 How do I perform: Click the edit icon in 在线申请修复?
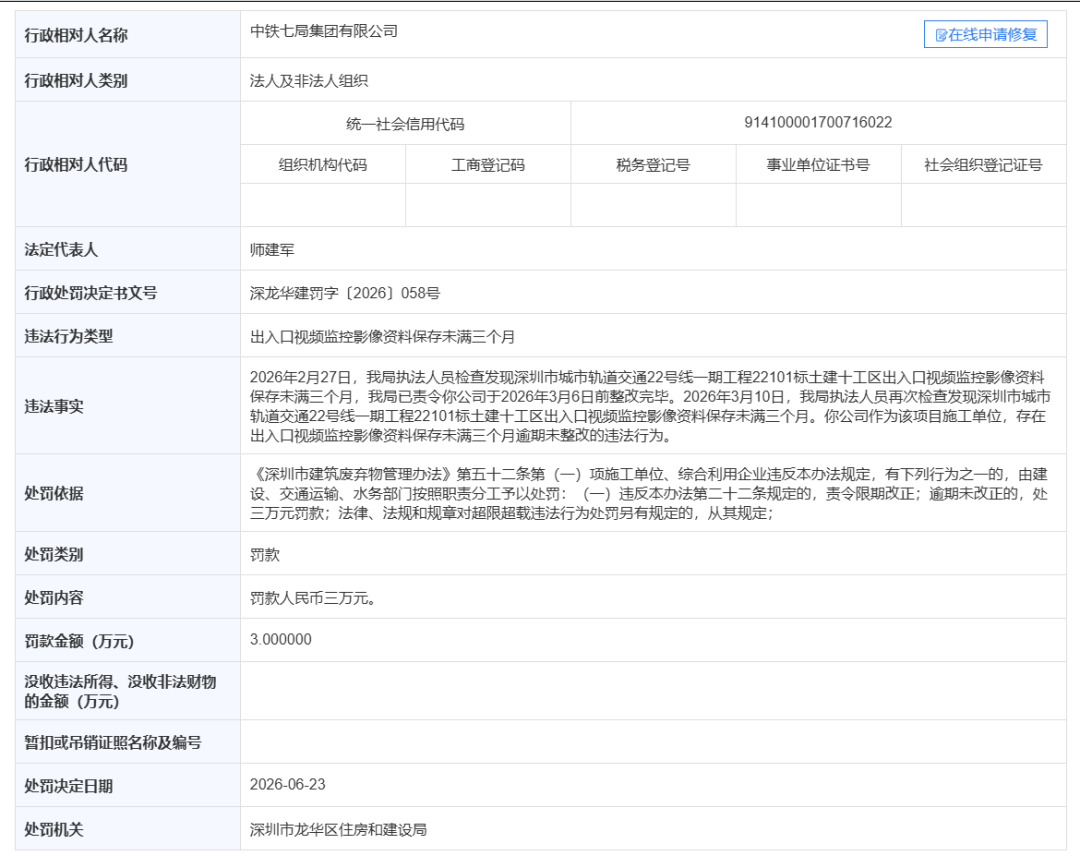click(x=941, y=35)
